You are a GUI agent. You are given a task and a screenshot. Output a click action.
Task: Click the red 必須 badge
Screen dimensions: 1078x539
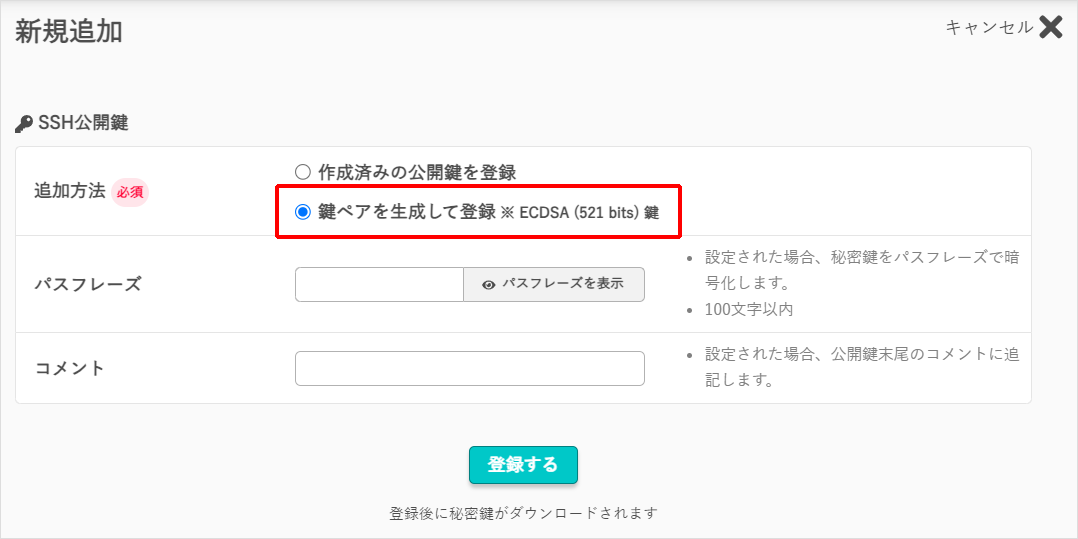pos(130,192)
